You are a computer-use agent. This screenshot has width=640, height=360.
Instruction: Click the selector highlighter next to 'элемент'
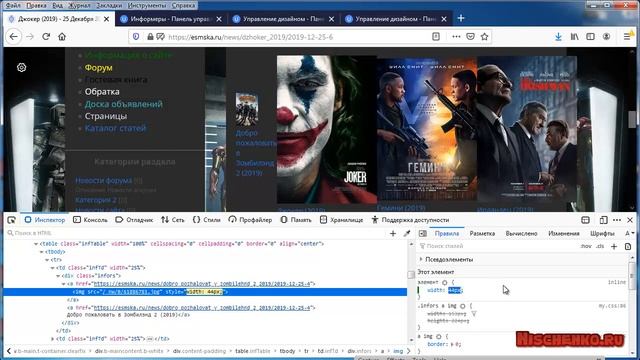click(x=444, y=282)
